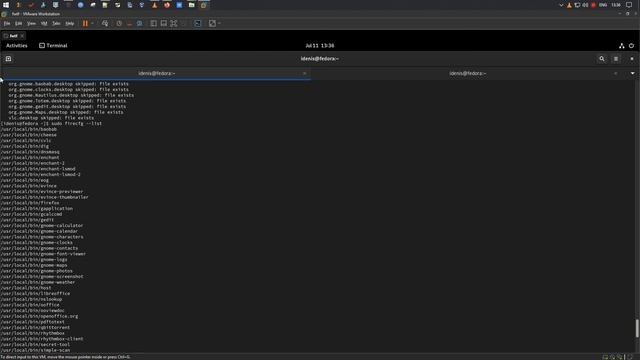Switch to VMware console view icon
640x360 pixels.
[198, 24]
